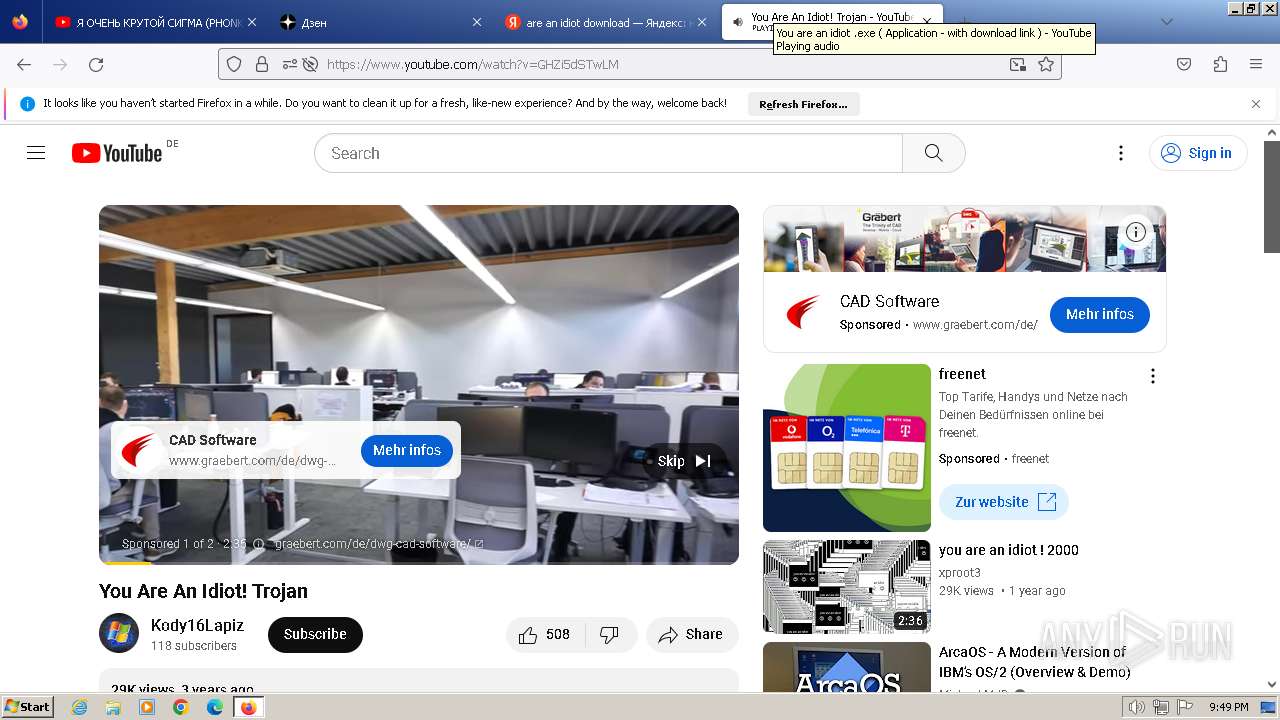Toggle picture-in-picture from address bar
The image size is (1280, 720).
click(1017, 64)
